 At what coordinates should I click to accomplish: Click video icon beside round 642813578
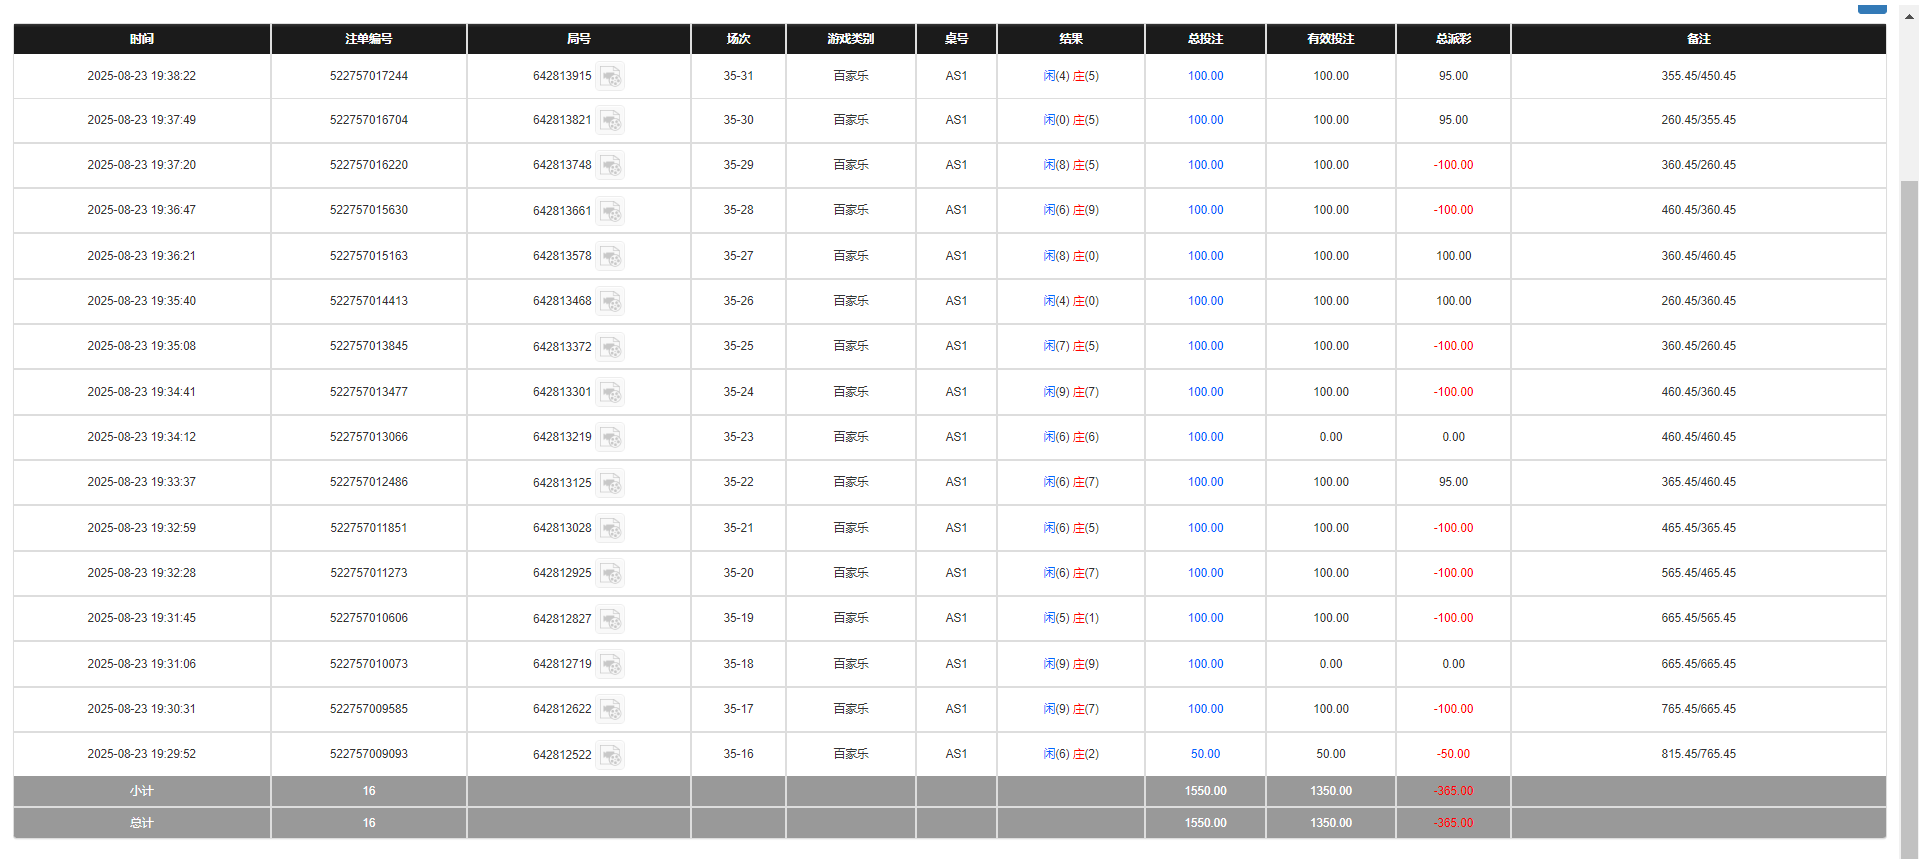(x=610, y=257)
